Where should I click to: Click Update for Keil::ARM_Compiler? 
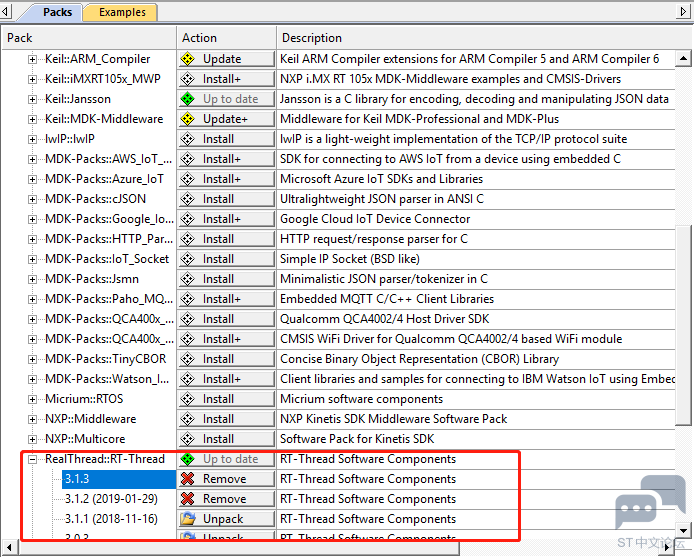[227, 59]
